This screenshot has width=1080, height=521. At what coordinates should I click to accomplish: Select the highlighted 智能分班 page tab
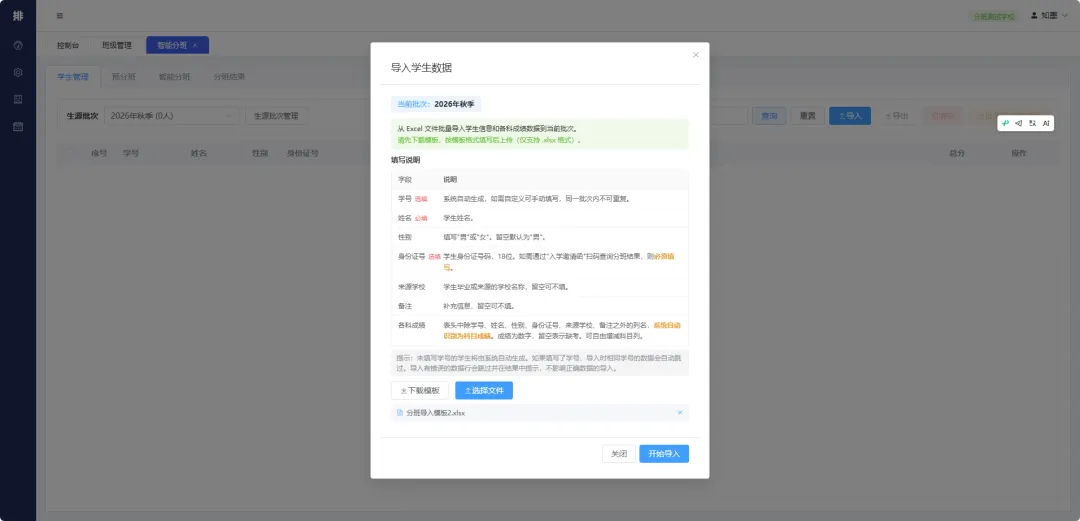(177, 45)
